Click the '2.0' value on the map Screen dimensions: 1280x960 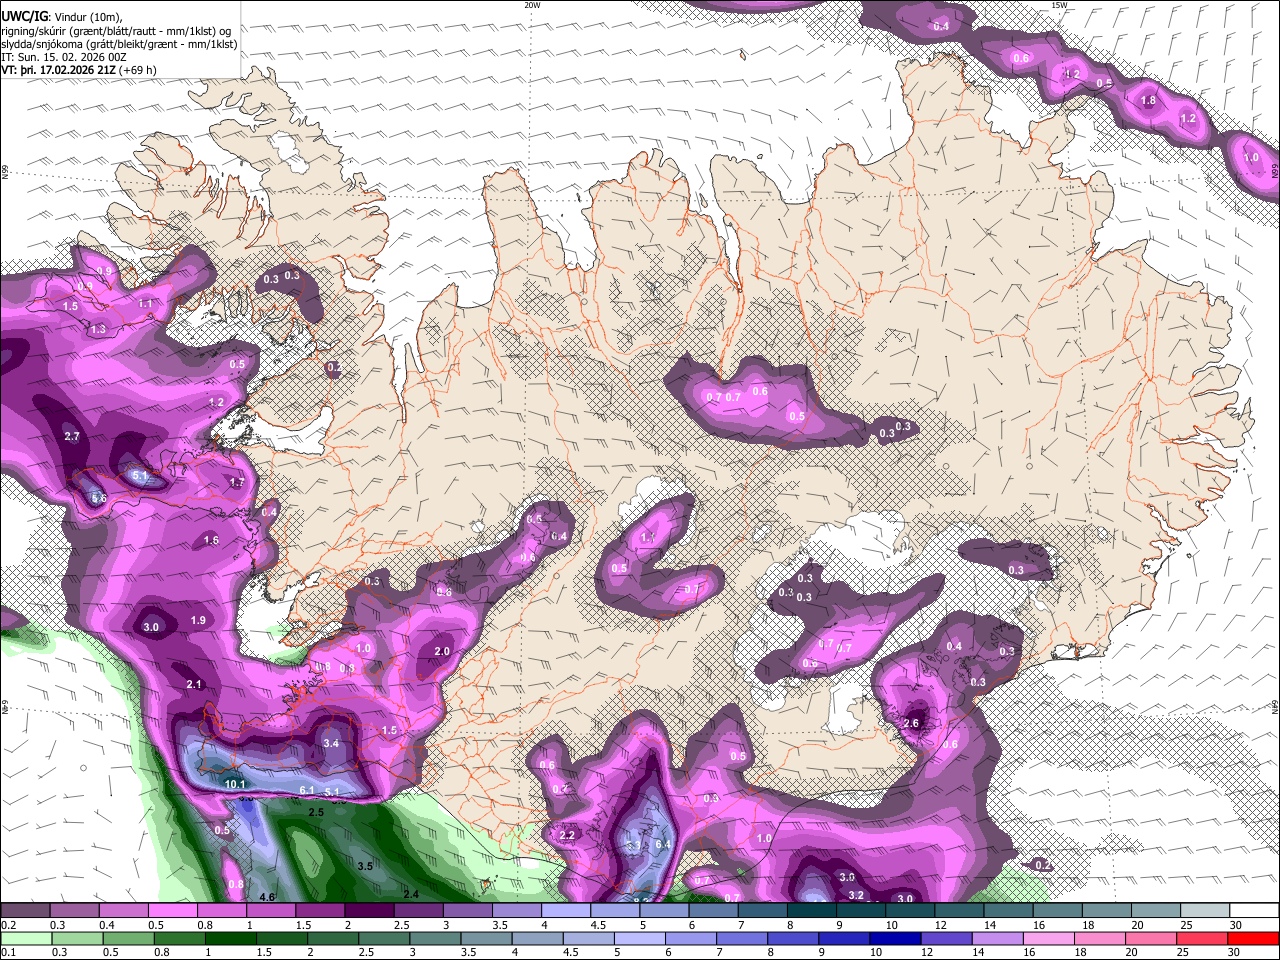click(x=442, y=651)
